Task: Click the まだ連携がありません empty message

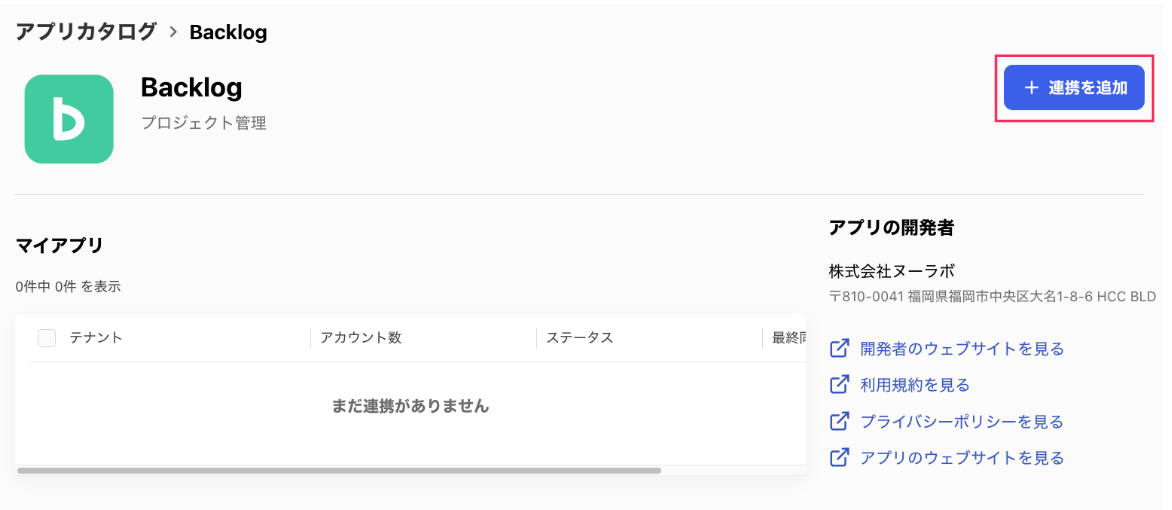Action: (410, 406)
